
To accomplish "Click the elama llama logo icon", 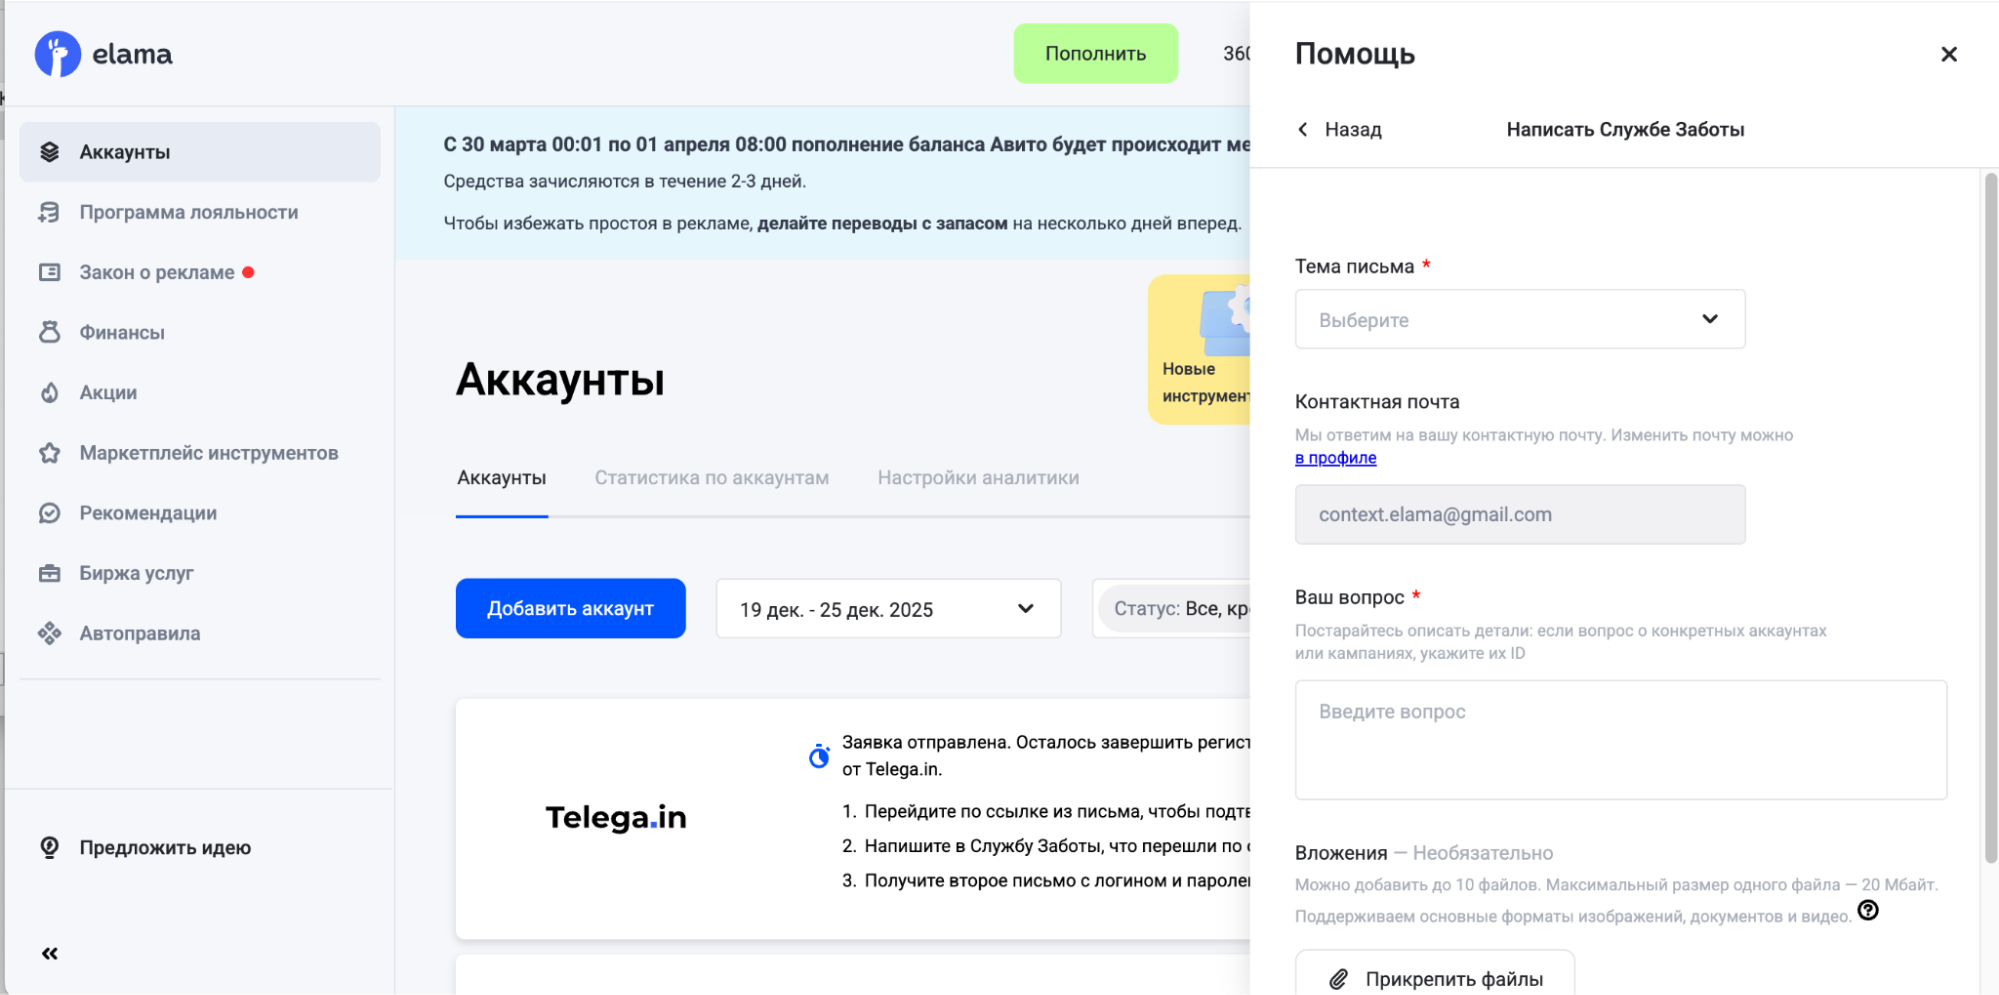I will pyautogui.click(x=57, y=54).
